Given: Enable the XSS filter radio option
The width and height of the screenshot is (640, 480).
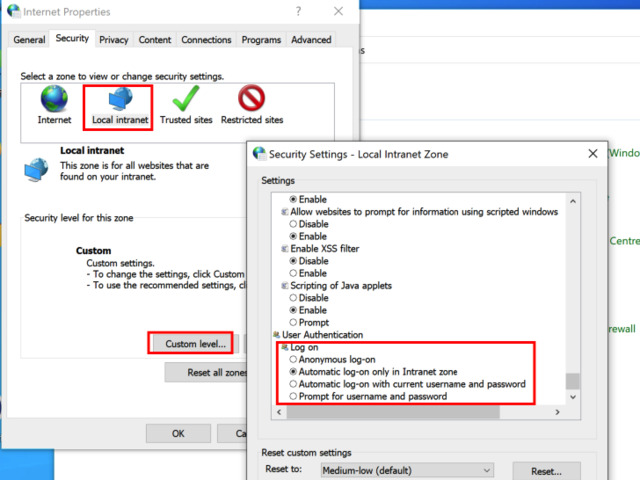Looking at the screenshot, I should pyautogui.click(x=293, y=273).
